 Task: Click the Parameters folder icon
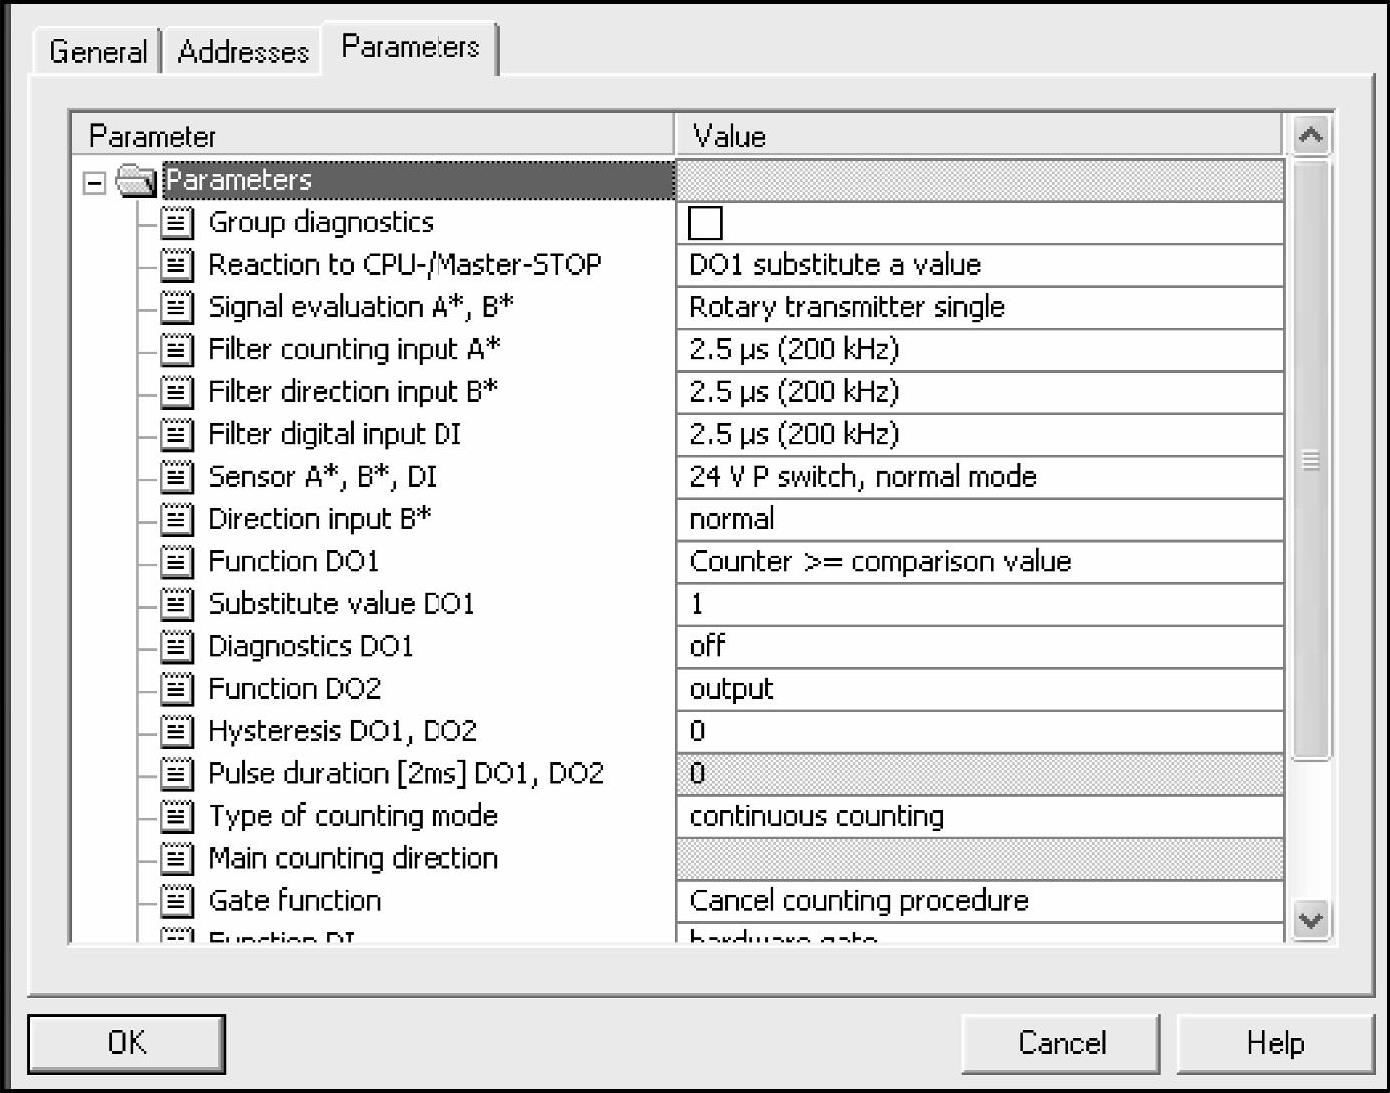[136, 181]
